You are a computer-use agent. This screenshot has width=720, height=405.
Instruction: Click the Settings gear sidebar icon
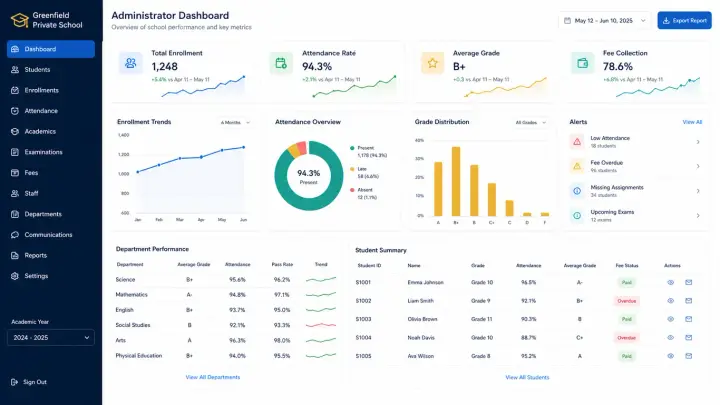tap(15, 276)
